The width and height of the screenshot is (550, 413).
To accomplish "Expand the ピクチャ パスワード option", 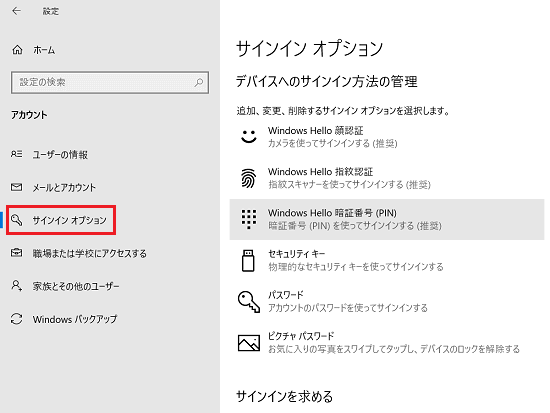I will 387,343.
